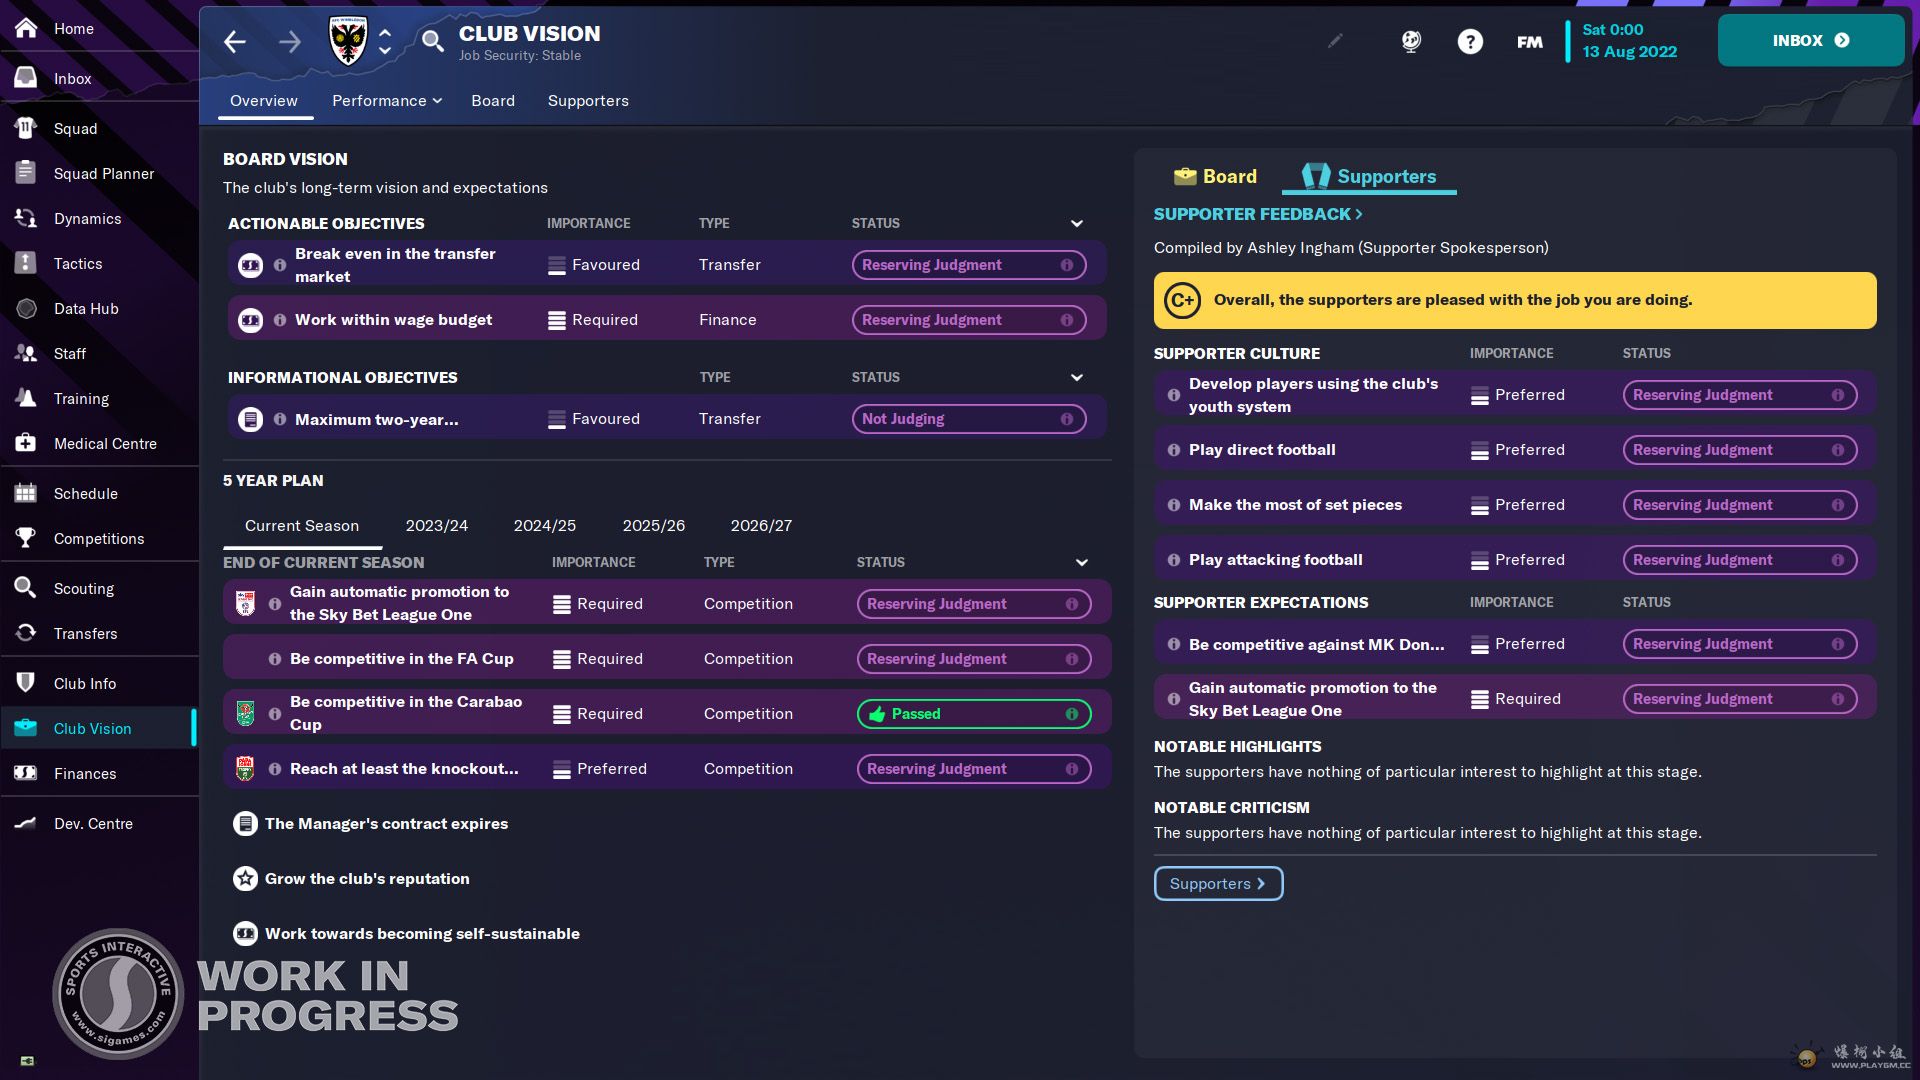This screenshot has width=1920, height=1080.
Task: Expand the Performance tab dropdown
Action: 386,101
